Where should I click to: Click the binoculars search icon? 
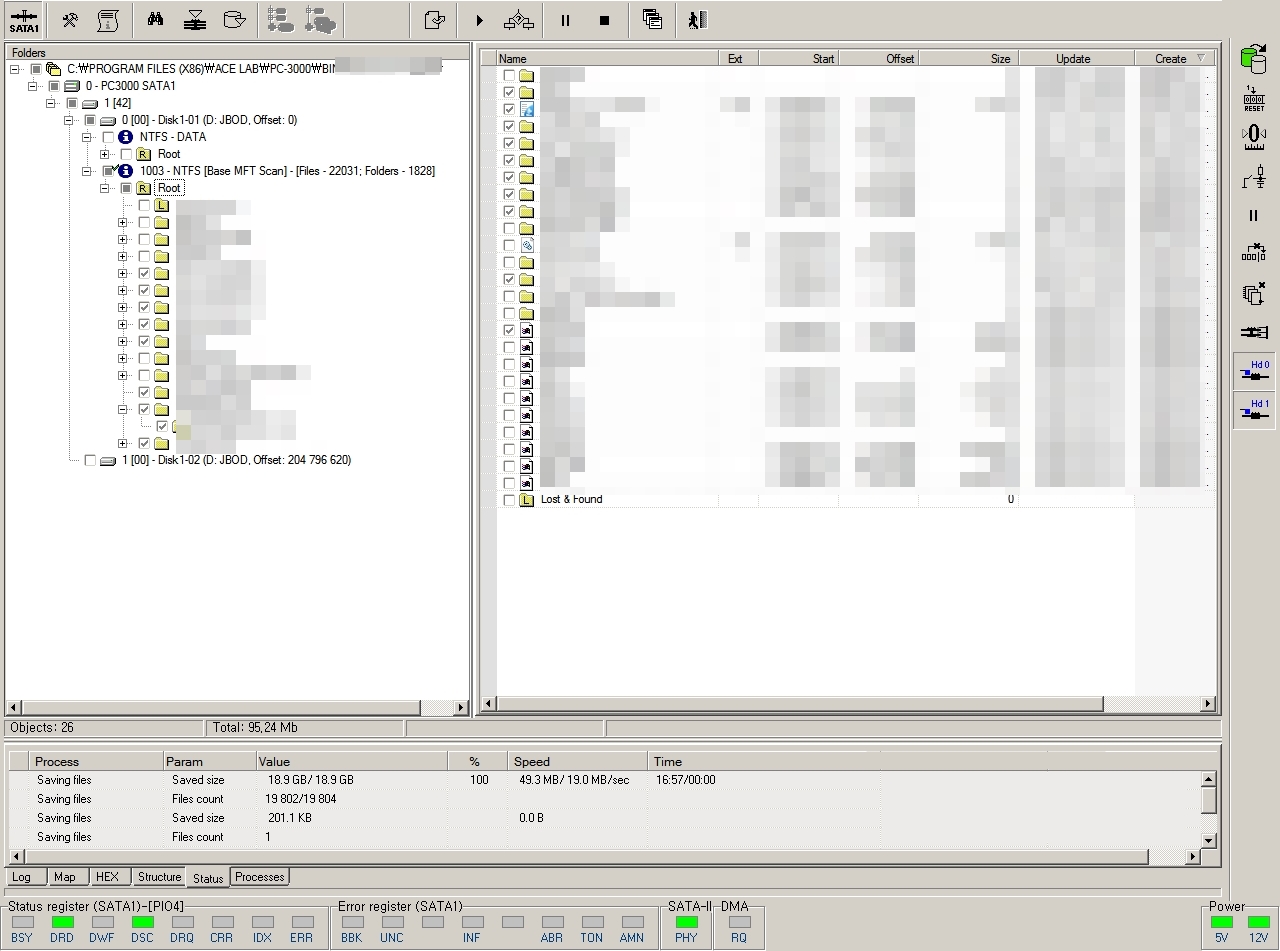155,20
